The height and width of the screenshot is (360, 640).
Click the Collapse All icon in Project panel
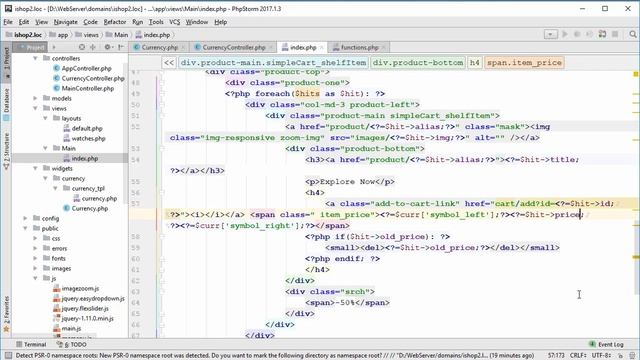pyautogui.click(x=93, y=47)
